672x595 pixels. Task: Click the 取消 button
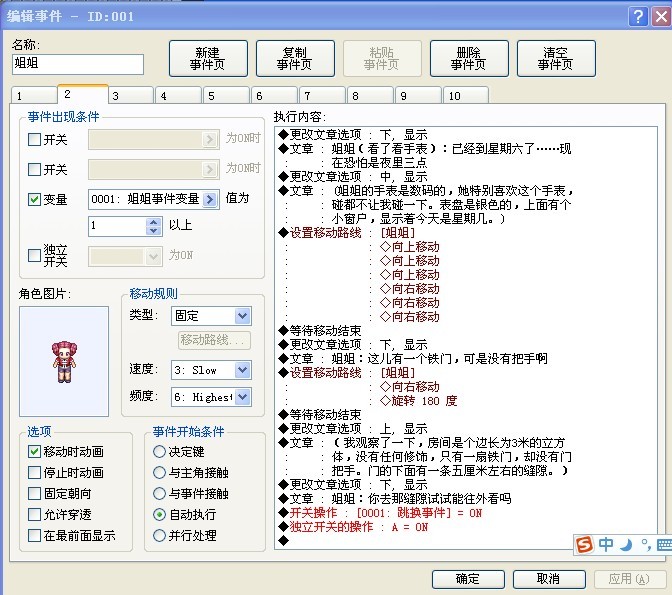[549, 579]
